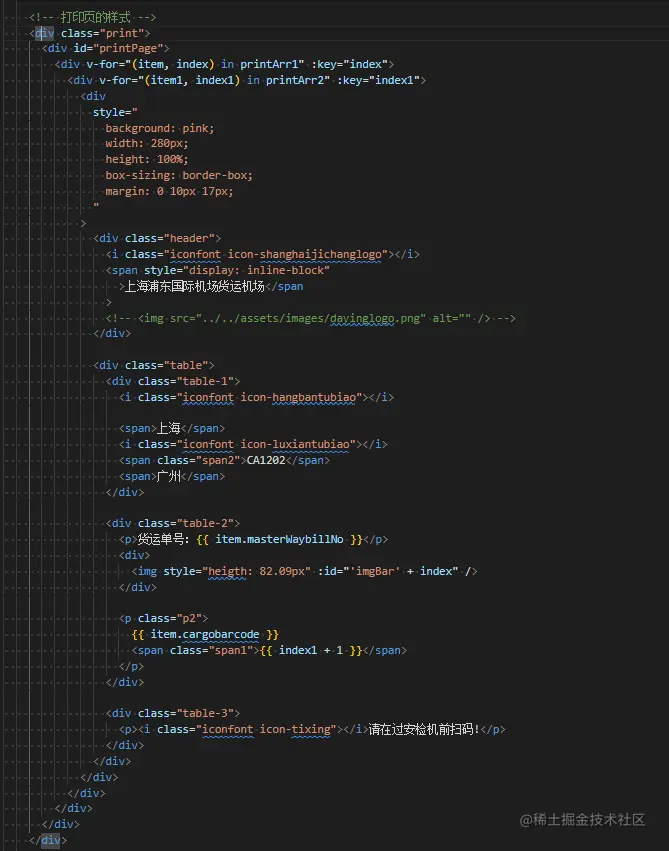Click the text 上海浦东国际机场货运机场
This screenshot has width=669, height=851.
click(x=195, y=286)
